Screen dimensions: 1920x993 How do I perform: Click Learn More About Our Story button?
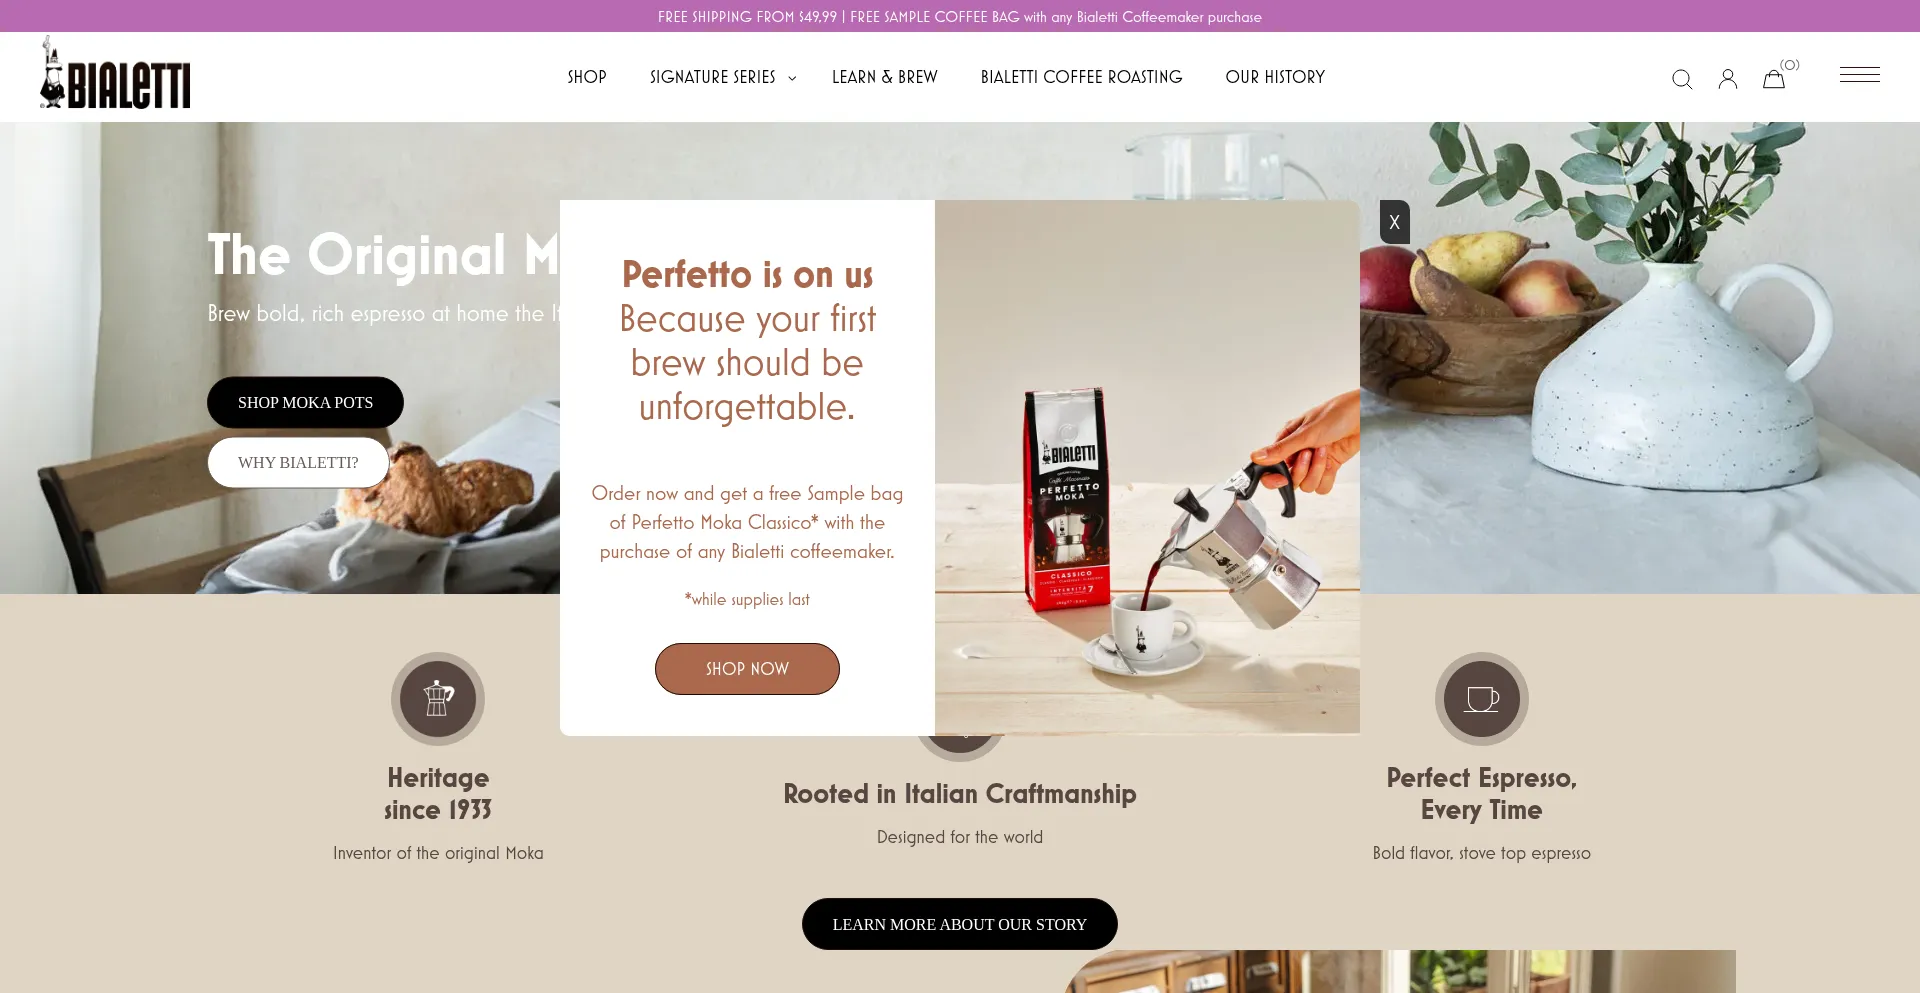click(x=960, y=924)
